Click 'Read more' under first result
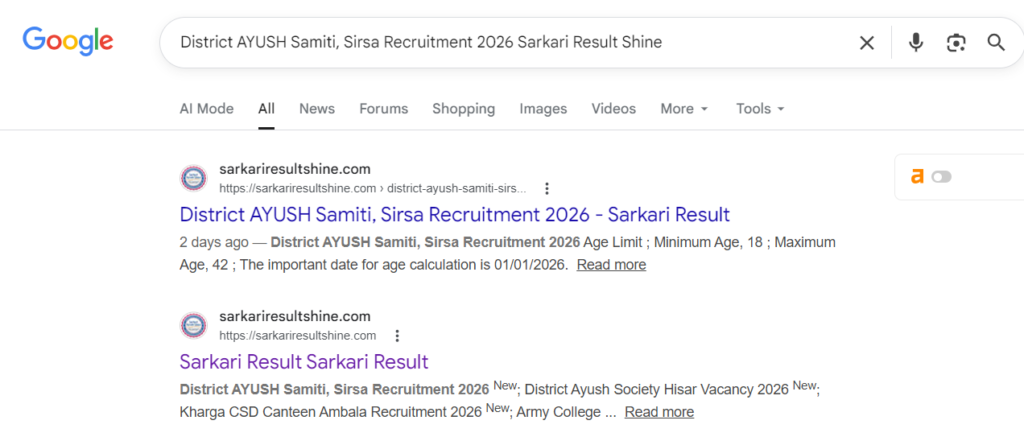 pos(611,265)
